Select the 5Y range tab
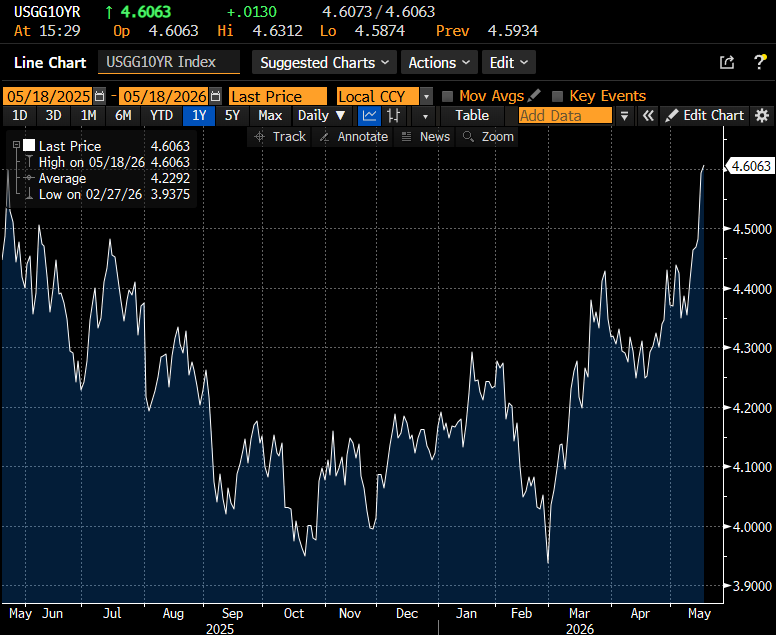 point(232,116)
